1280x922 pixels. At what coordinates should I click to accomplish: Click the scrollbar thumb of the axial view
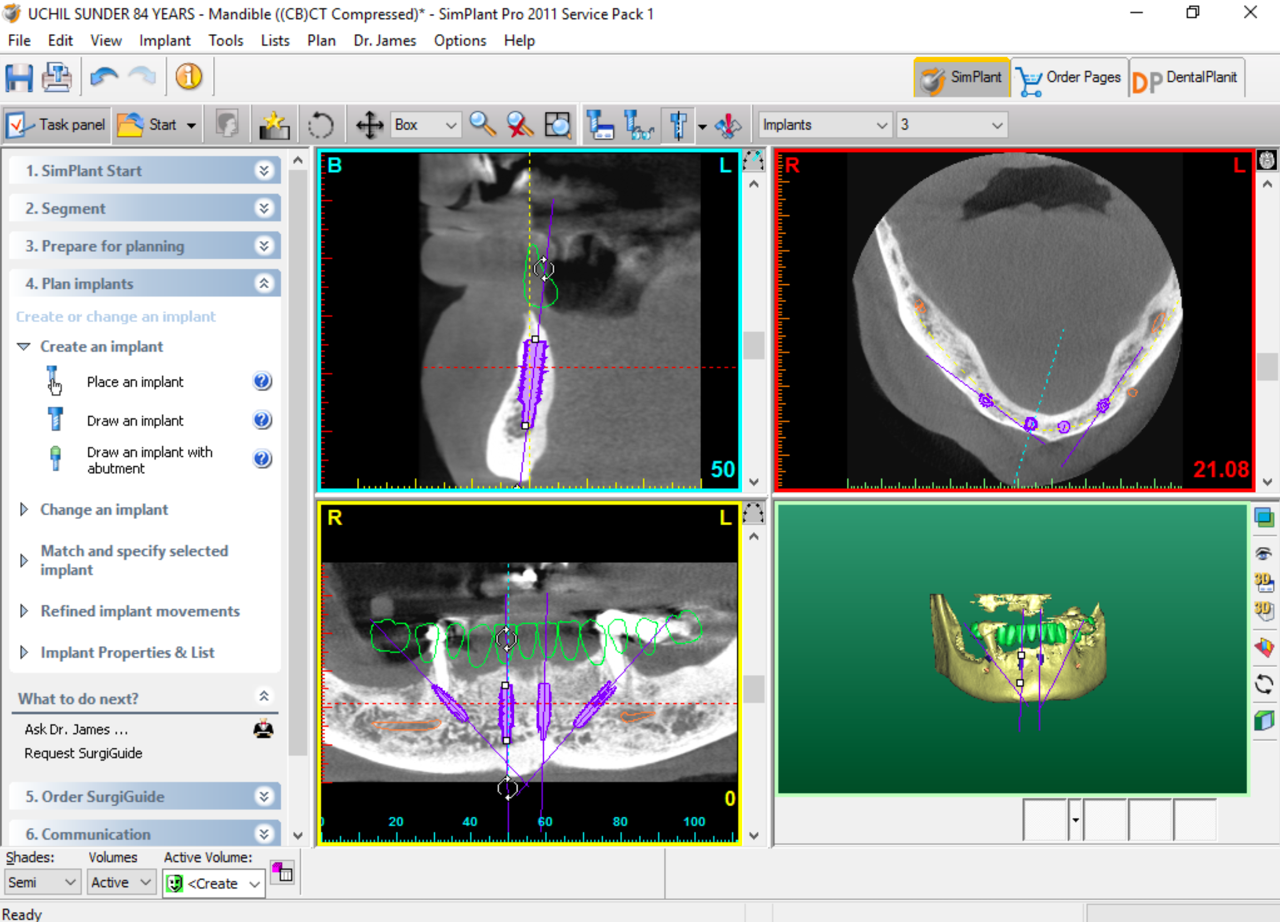point(1266,367)
